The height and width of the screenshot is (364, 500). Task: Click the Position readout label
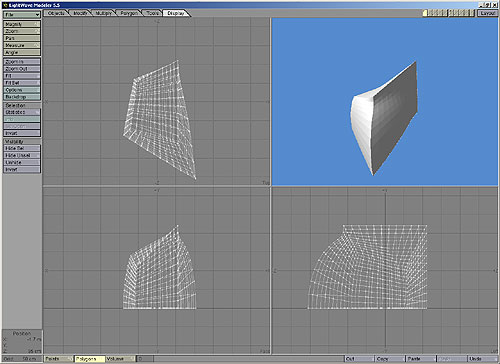point(22,333)
